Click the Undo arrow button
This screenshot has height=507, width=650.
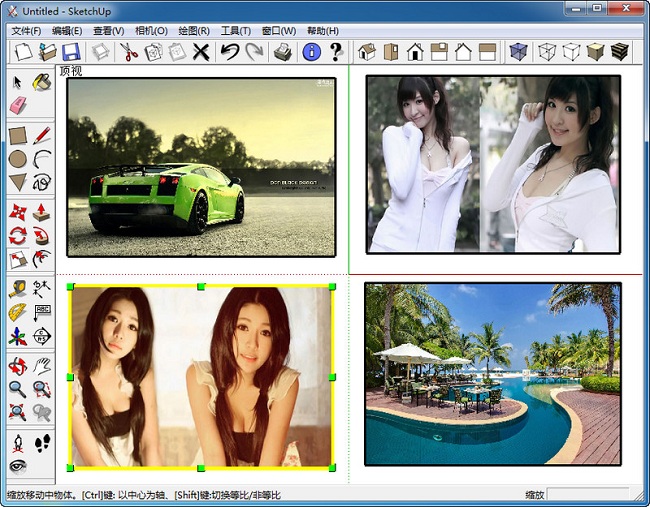(x=230, y=52)
